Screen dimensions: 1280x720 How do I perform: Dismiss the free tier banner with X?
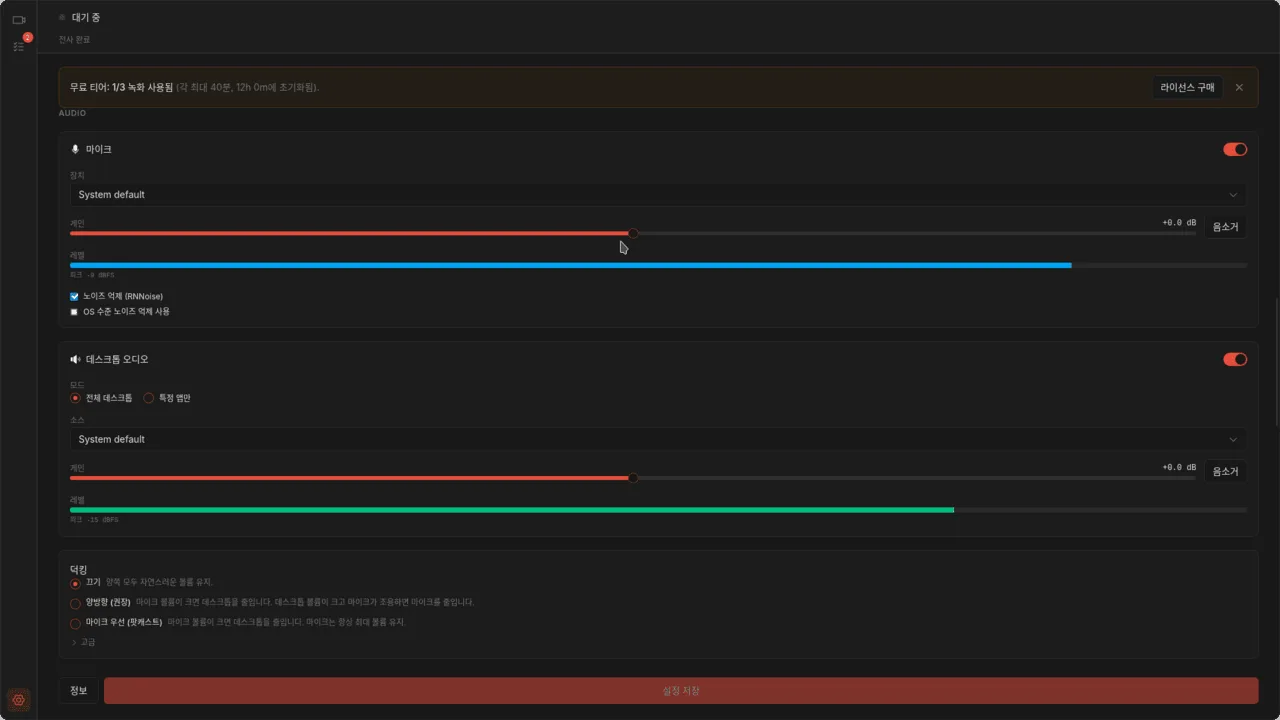[1239, 87]
